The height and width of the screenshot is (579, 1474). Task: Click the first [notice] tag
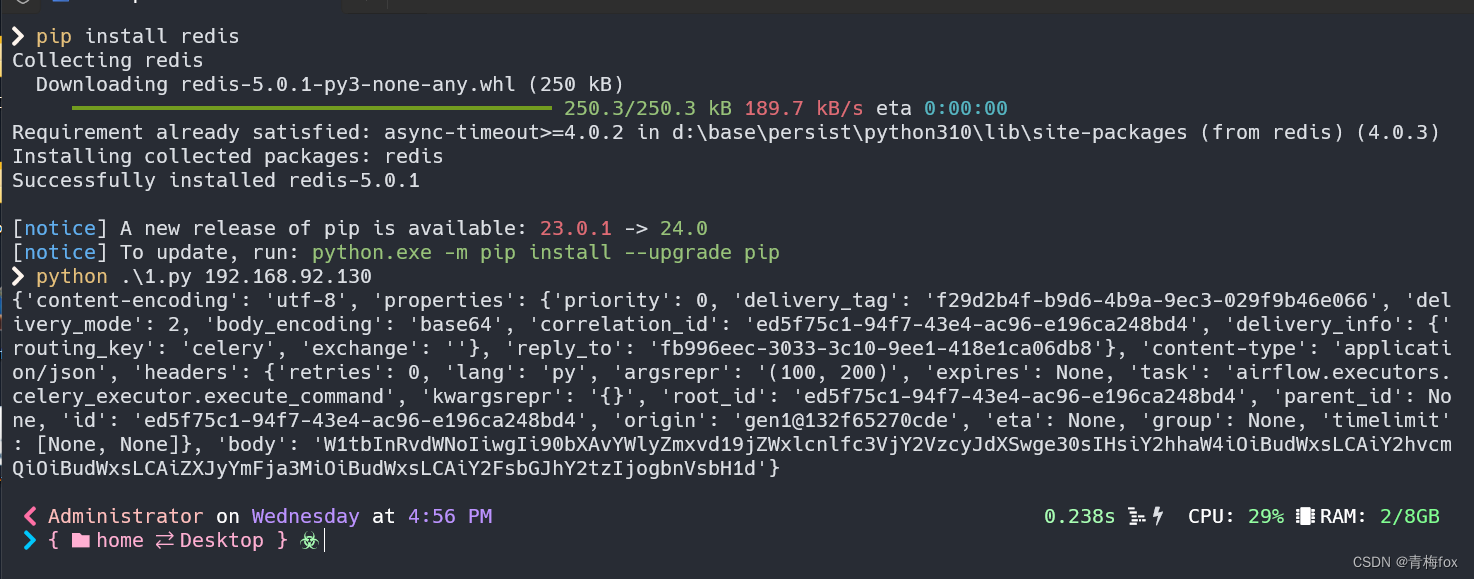coord(60,228)
